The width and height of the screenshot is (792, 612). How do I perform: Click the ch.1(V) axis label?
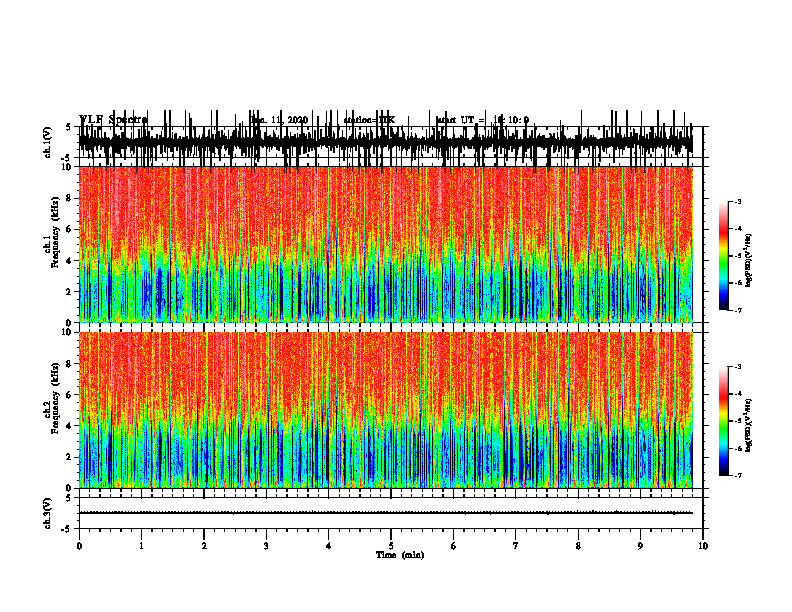click(47, 142)
